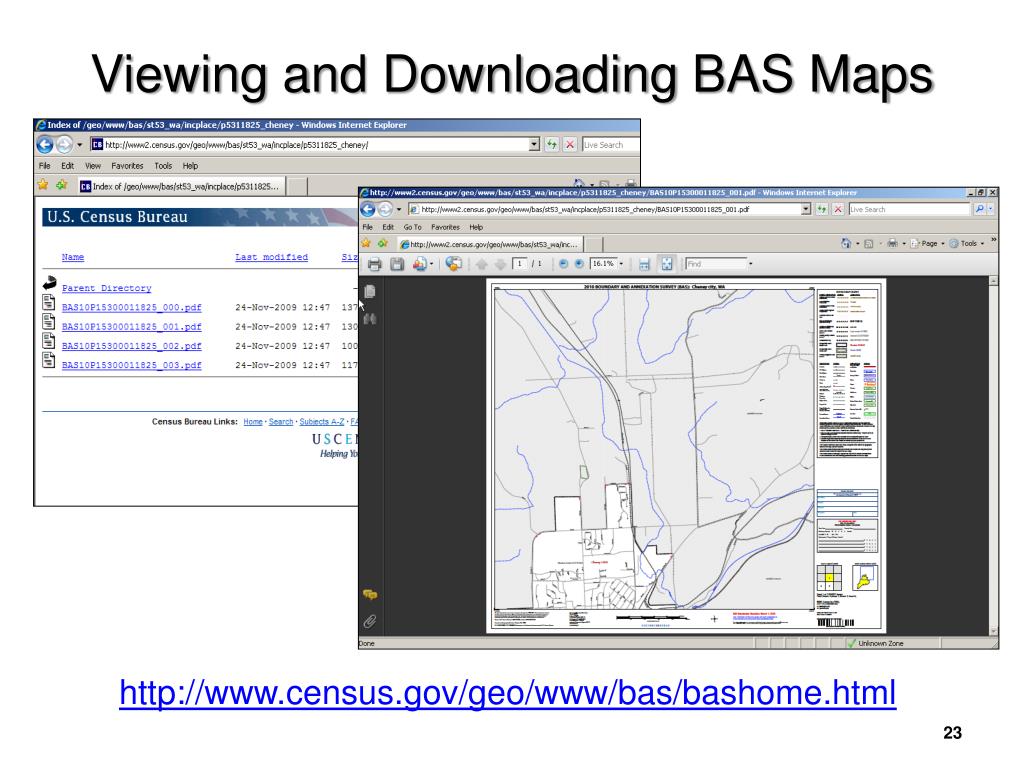Open recent pages dropdown in directory window
The width and height of the screenshot is (1024, 768).
[80, 145]
